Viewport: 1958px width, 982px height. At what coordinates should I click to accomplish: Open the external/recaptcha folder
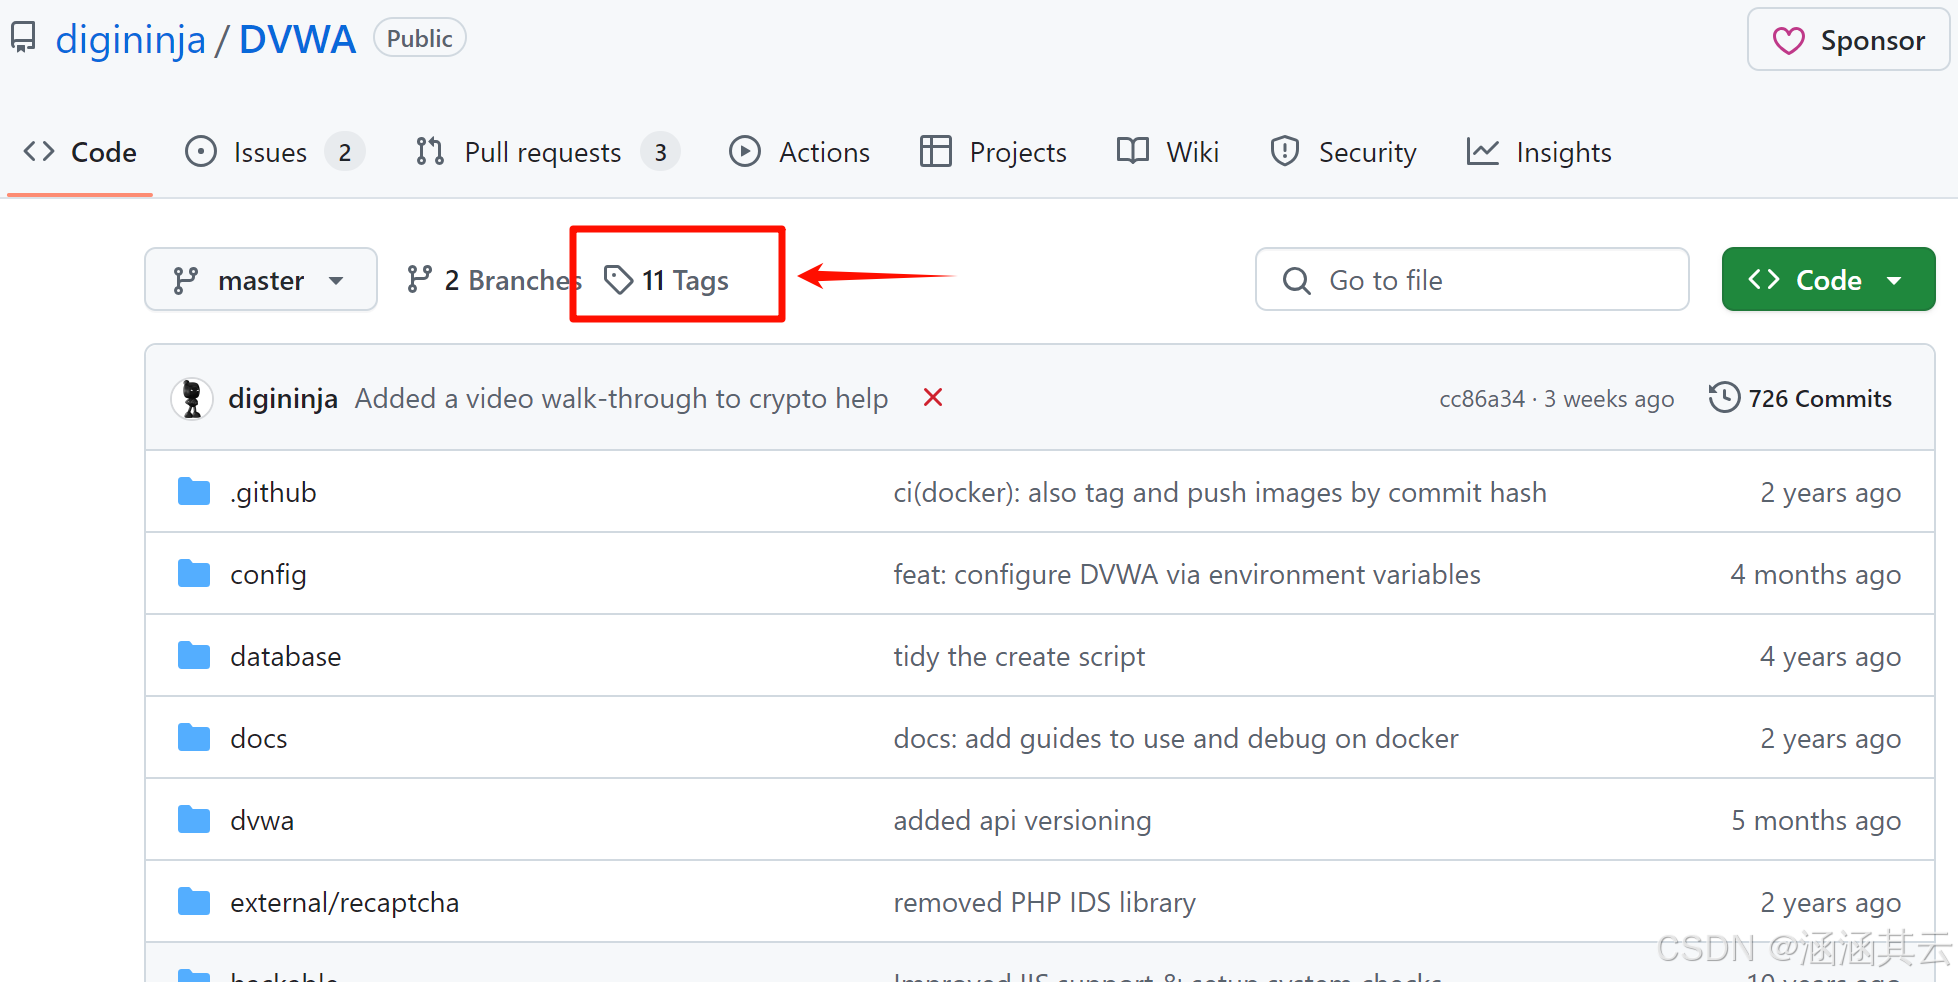(x=344, y=902)
